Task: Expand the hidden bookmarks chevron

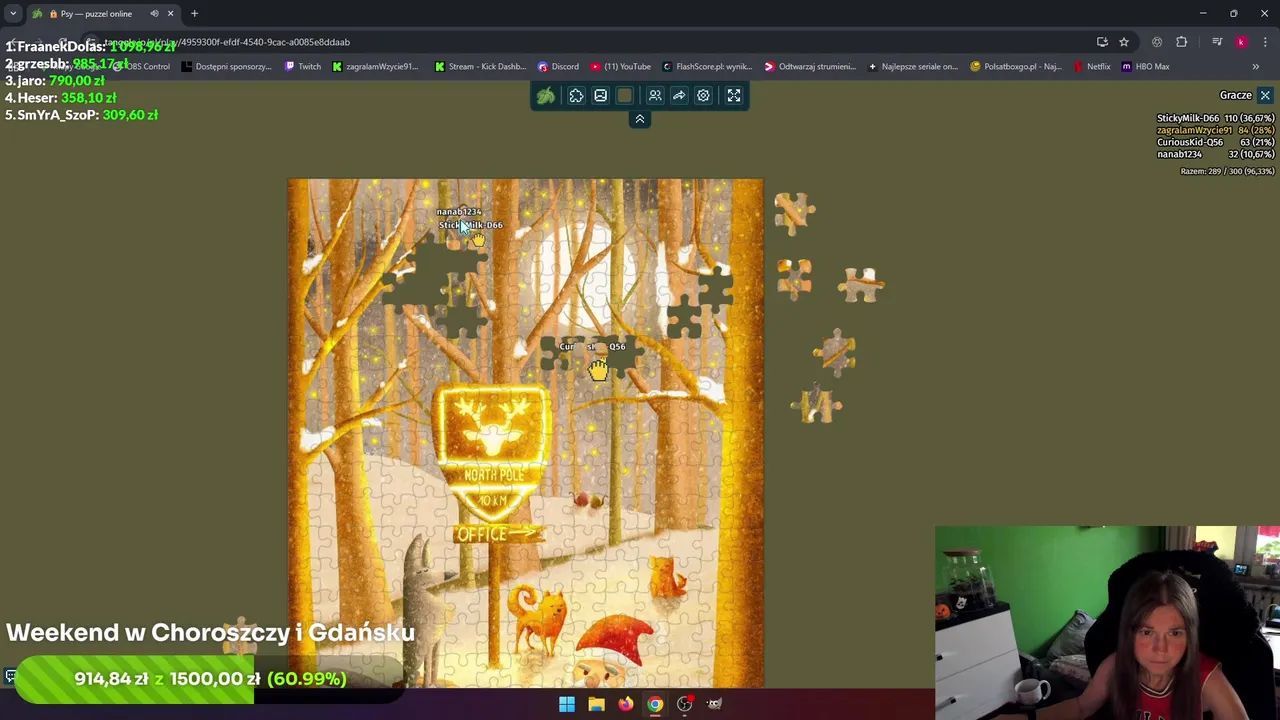Action: (1256, 66)
